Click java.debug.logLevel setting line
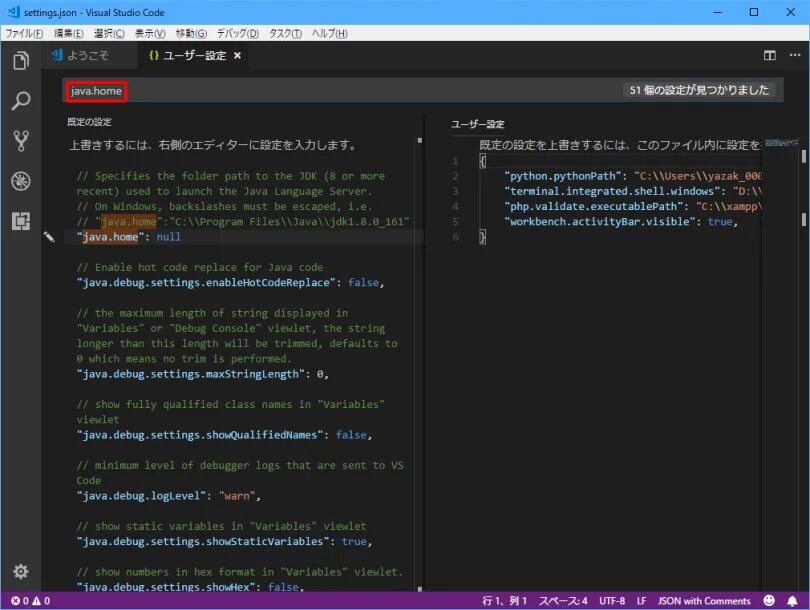 tap(168, 496)
